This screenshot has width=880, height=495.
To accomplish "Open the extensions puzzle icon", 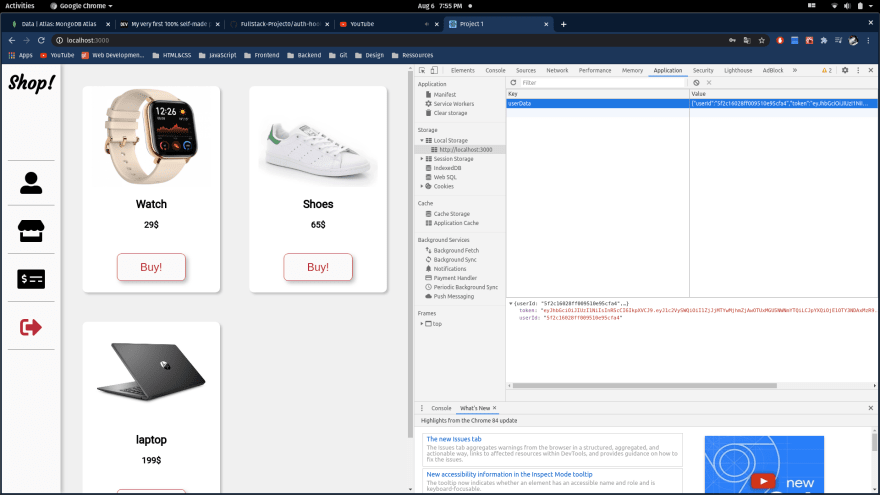I will (x=824, y=40).
